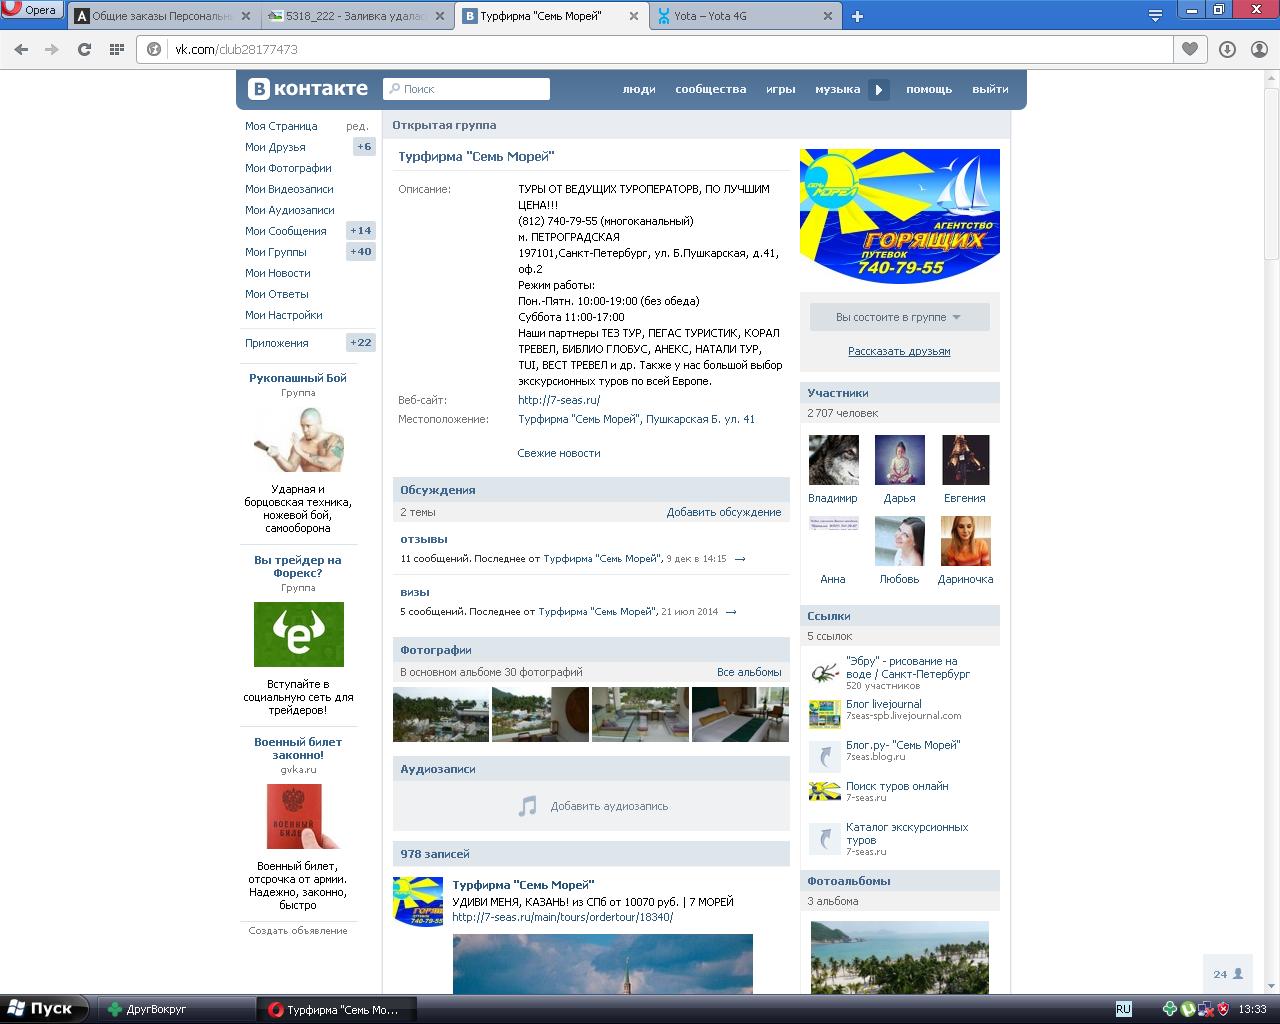Image resolution: width=1280 pixels, height=1024 pixels.
Task: Open Darinochka's member avatar
Action: [965, 541]
